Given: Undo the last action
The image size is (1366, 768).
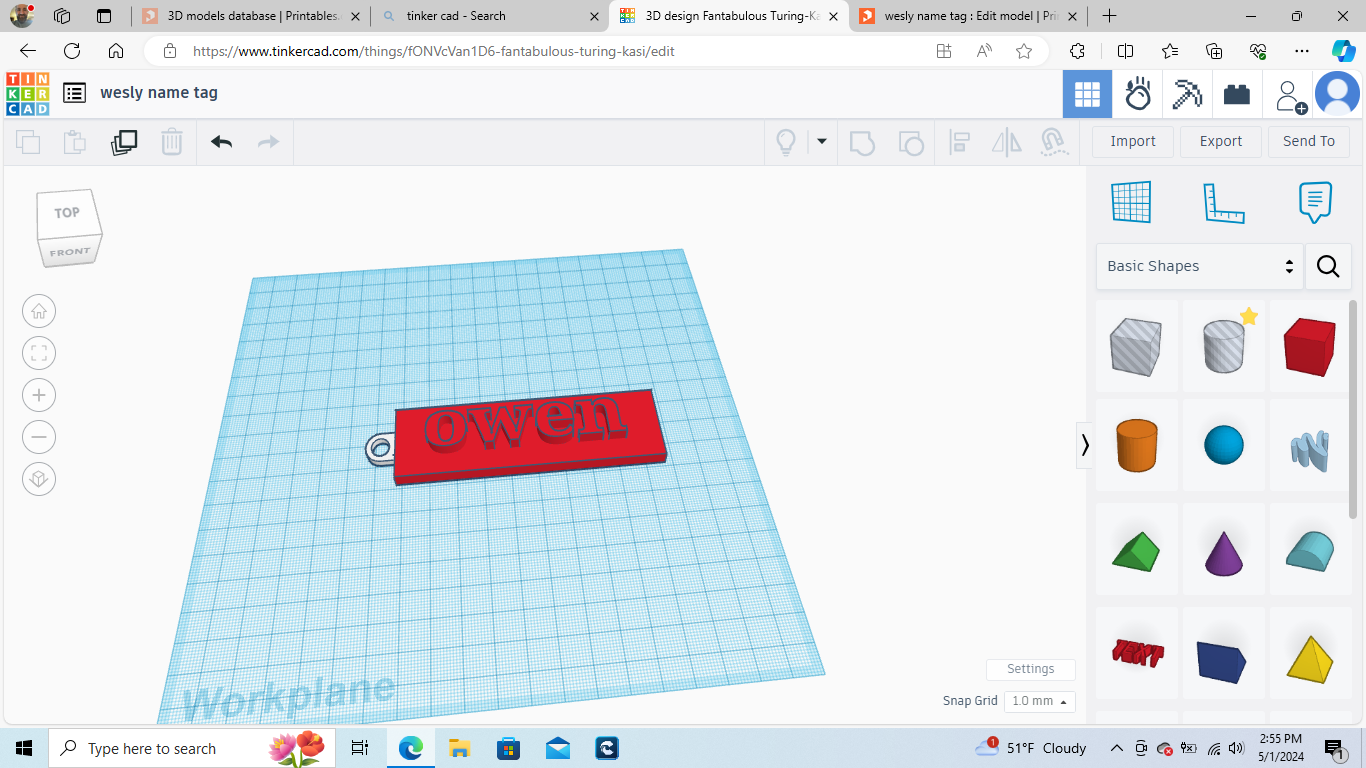Looking at the screenshot, I should [x=222, y=142].
